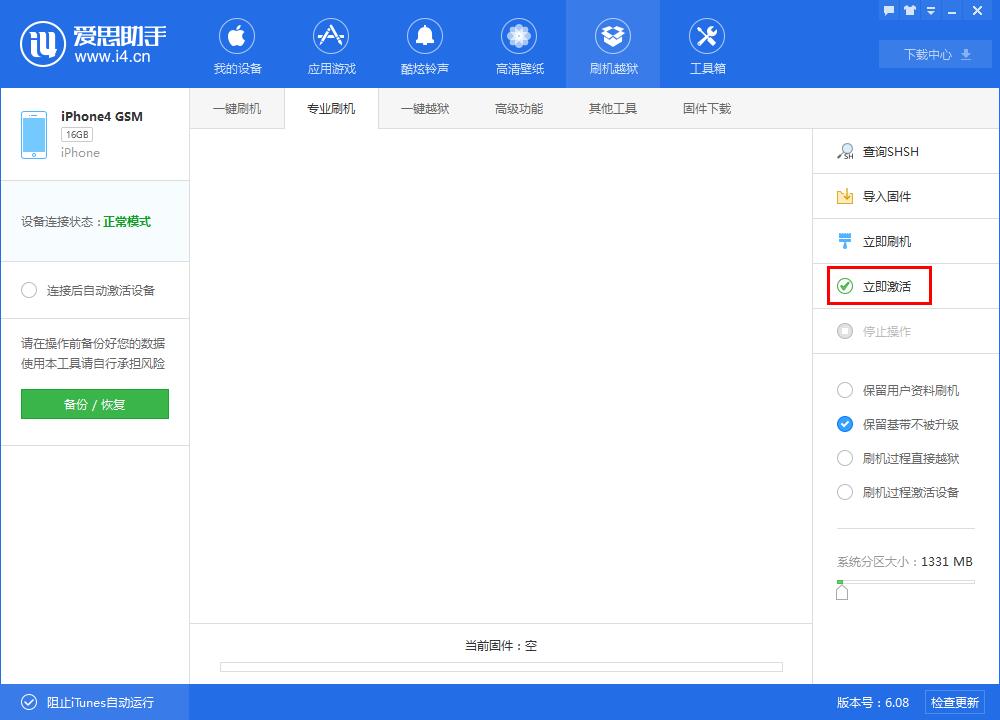Enable 连接后自动激活设备 option
Screen dimensions: 1000x720
[90, 290]
